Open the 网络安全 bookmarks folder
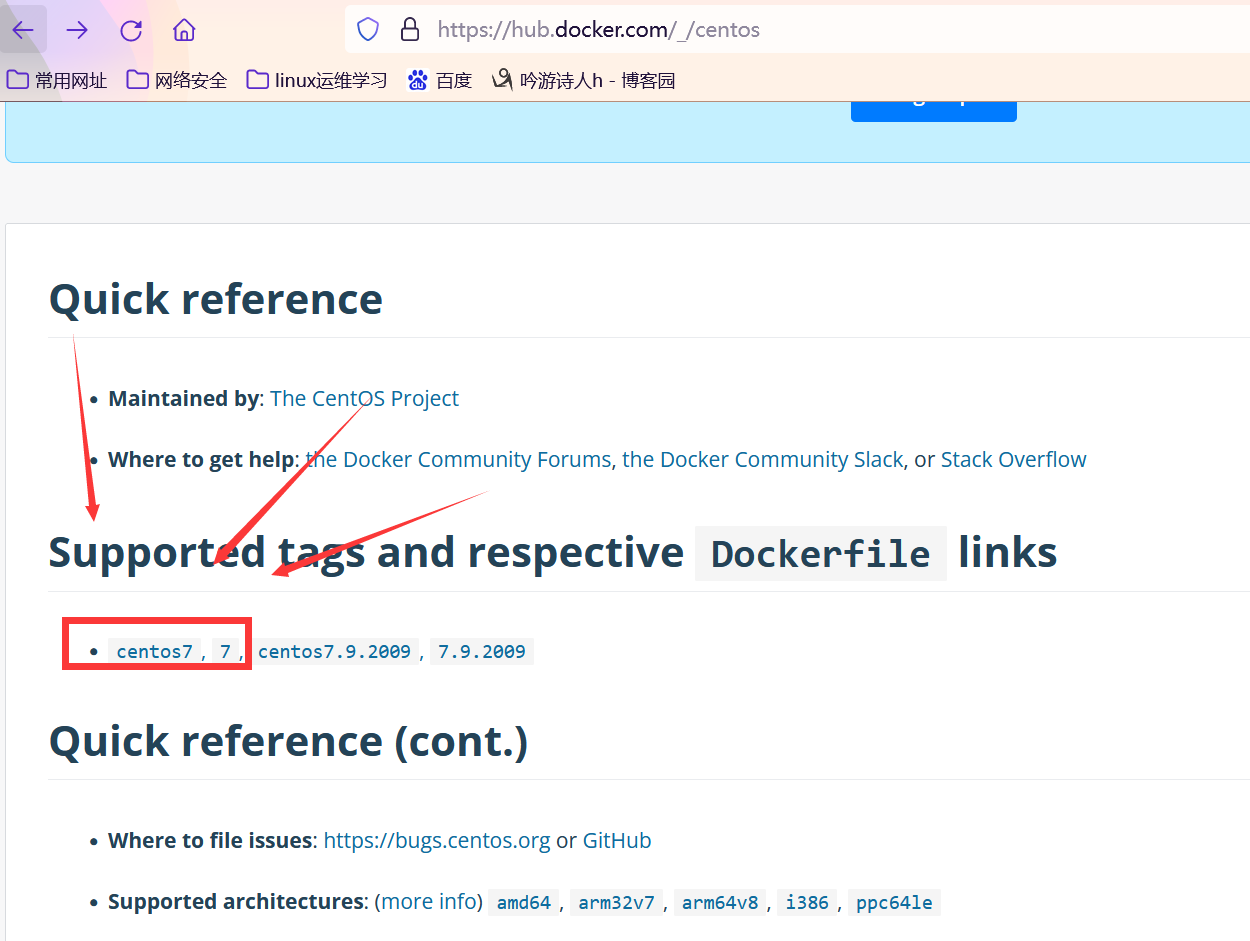1250x941 pixels. point(177,80)
